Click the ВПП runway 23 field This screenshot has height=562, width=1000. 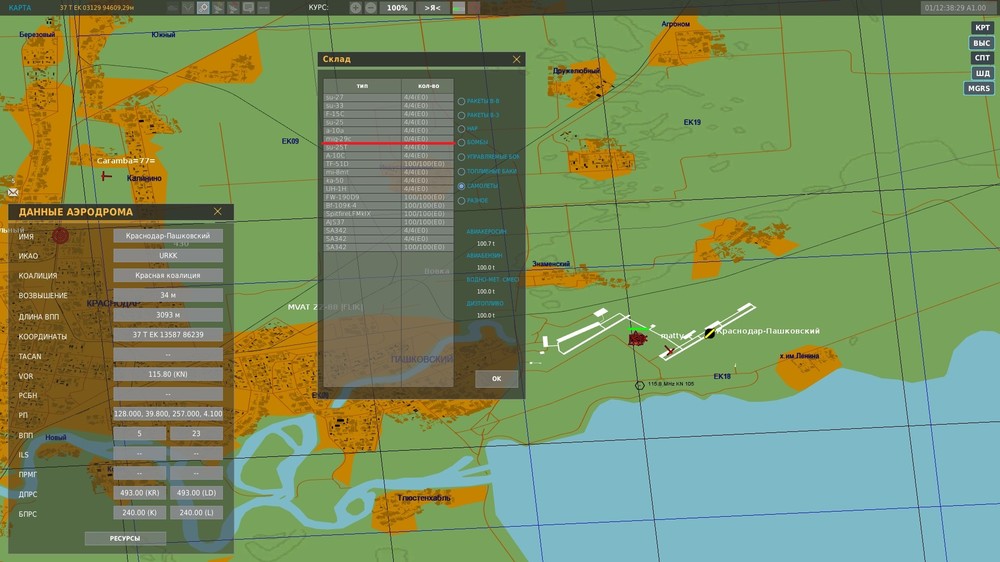[x=196, y=433]
